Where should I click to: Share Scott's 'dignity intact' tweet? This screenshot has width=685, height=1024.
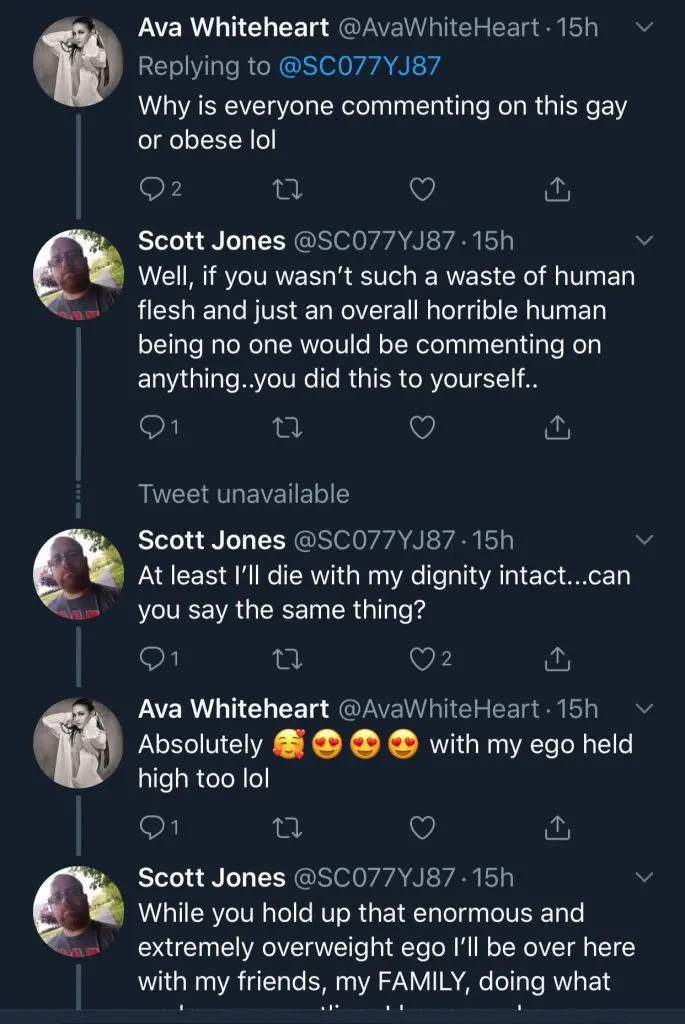[x=557, y=658]
